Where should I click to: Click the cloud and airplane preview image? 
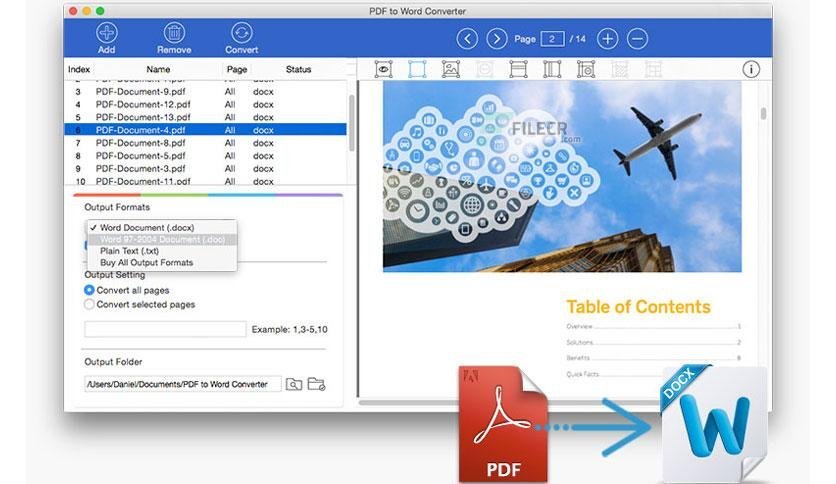click(x=562, y=176)
